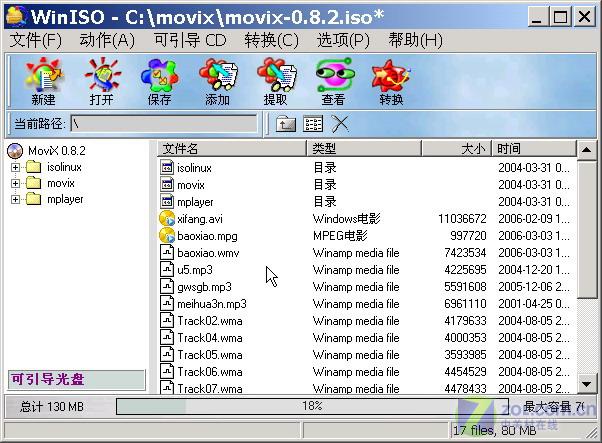The image size is (602, 443).
Task: Click the 总计 130 MB status text
Action: 52,407
